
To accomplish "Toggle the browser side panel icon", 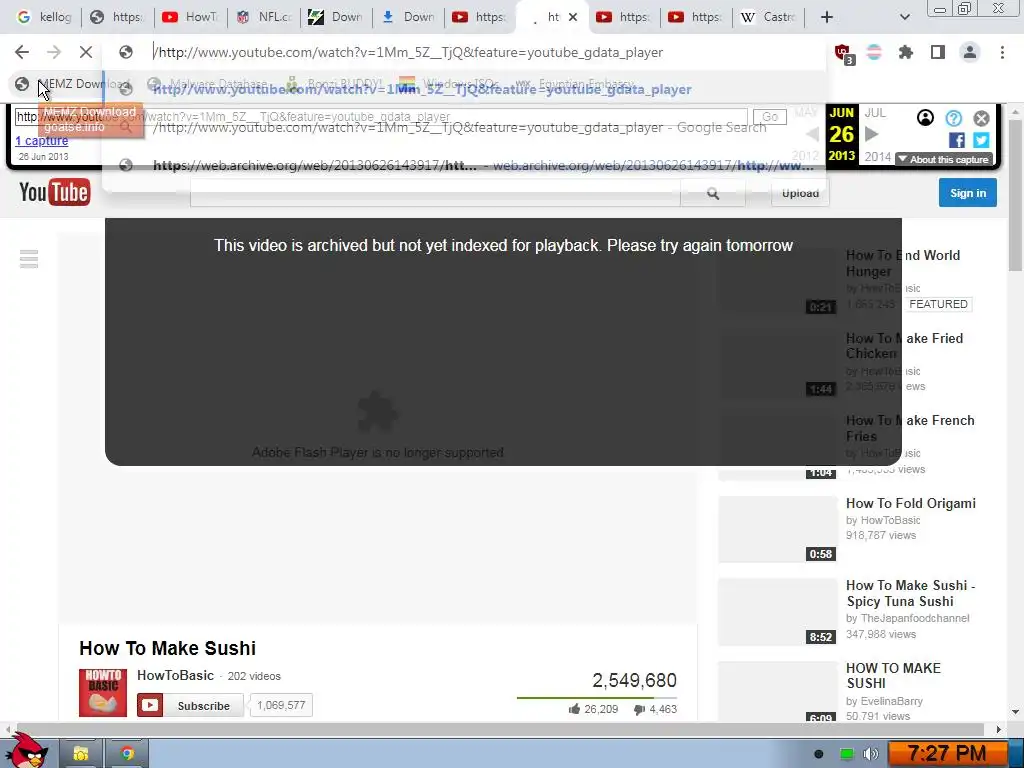I will tap(938, 52).
